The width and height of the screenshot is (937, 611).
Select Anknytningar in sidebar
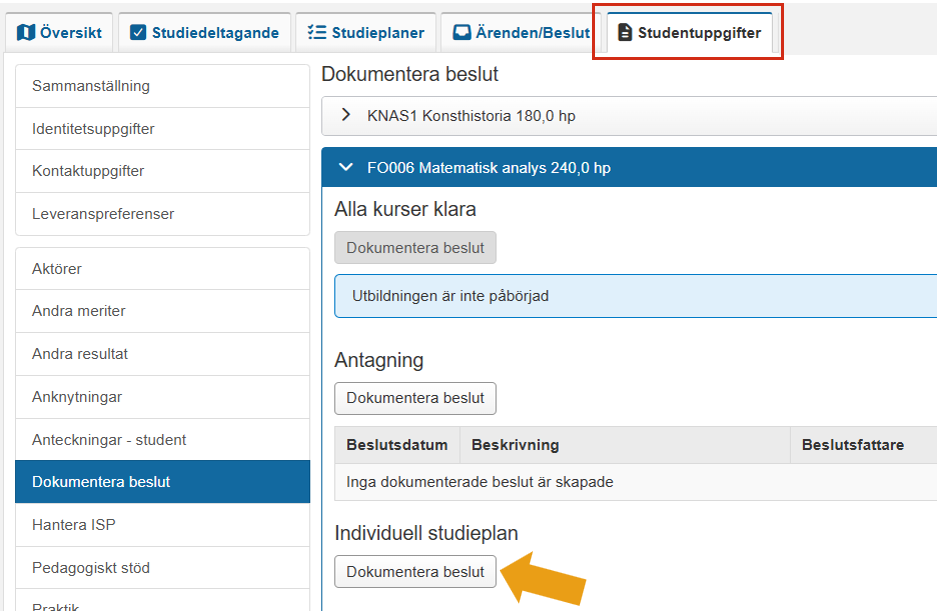163,397
